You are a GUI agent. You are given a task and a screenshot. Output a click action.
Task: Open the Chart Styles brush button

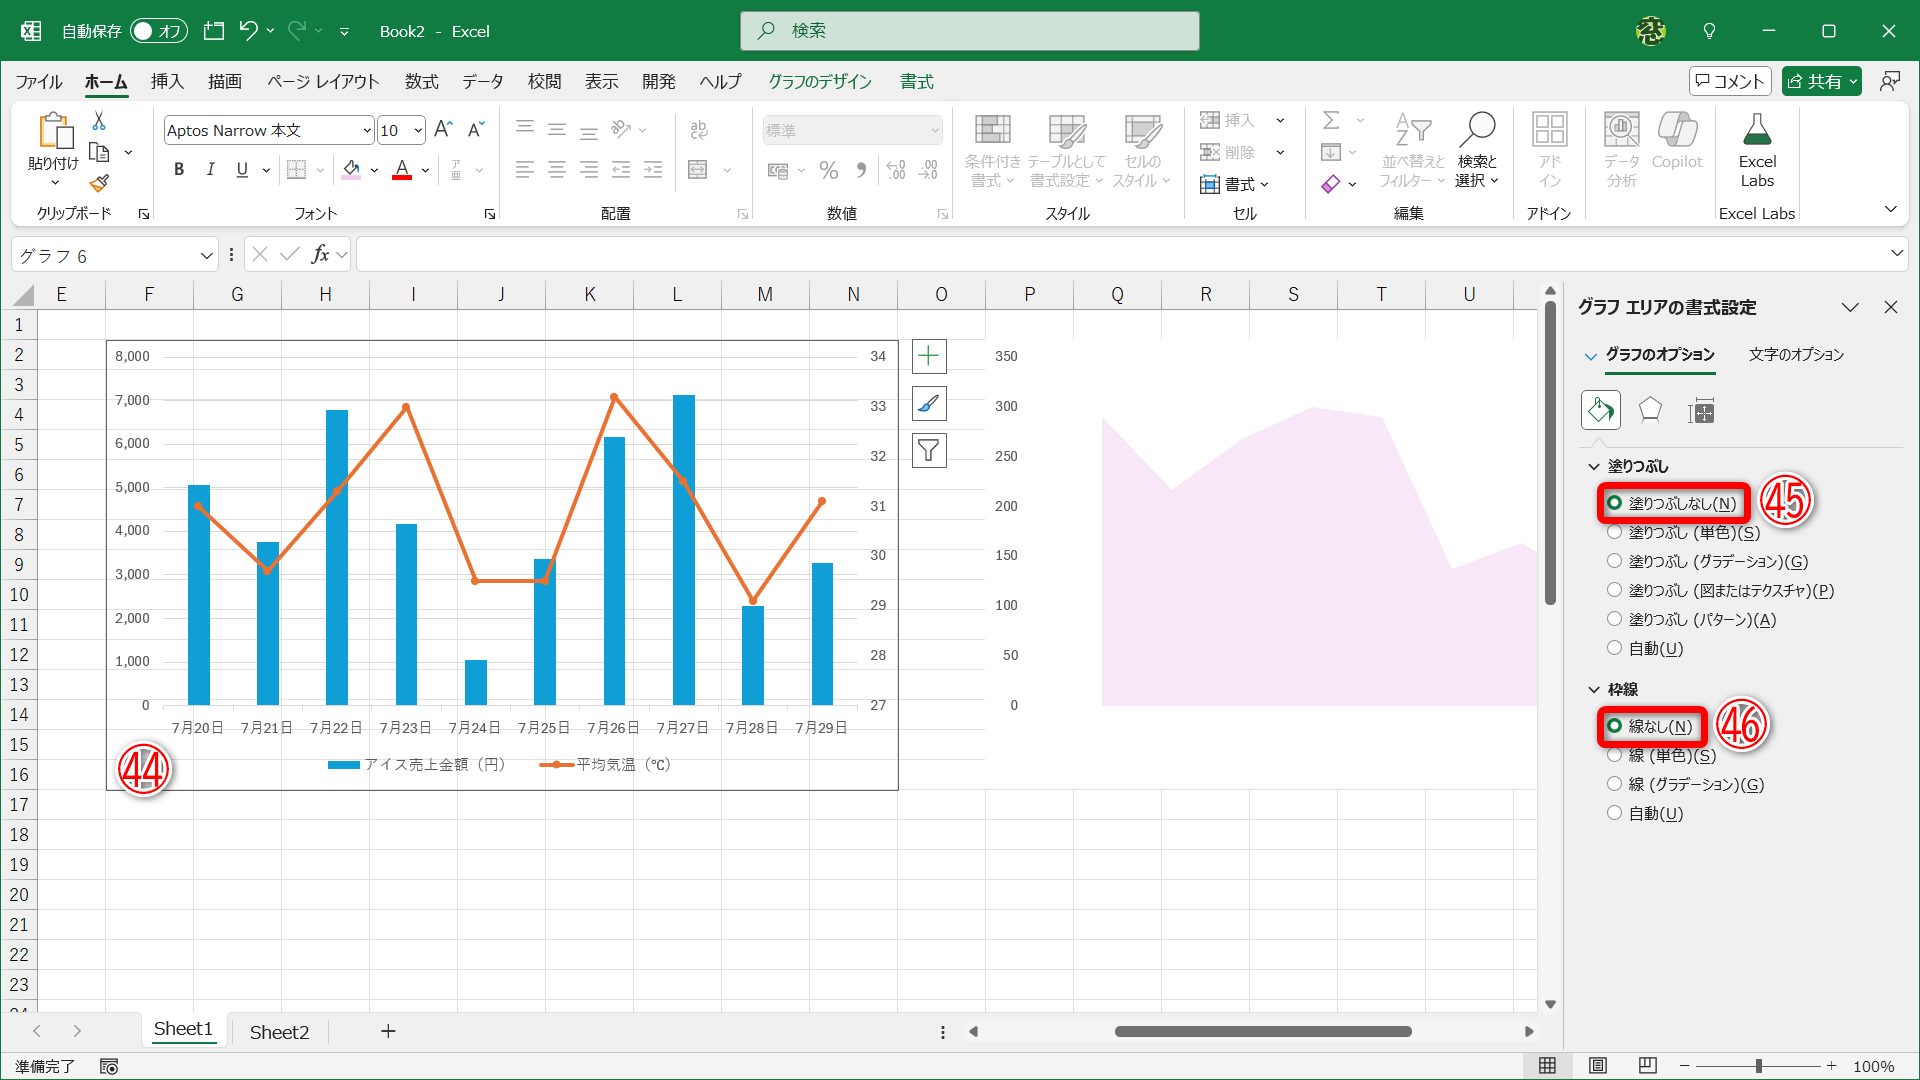(x=929, y=404)
